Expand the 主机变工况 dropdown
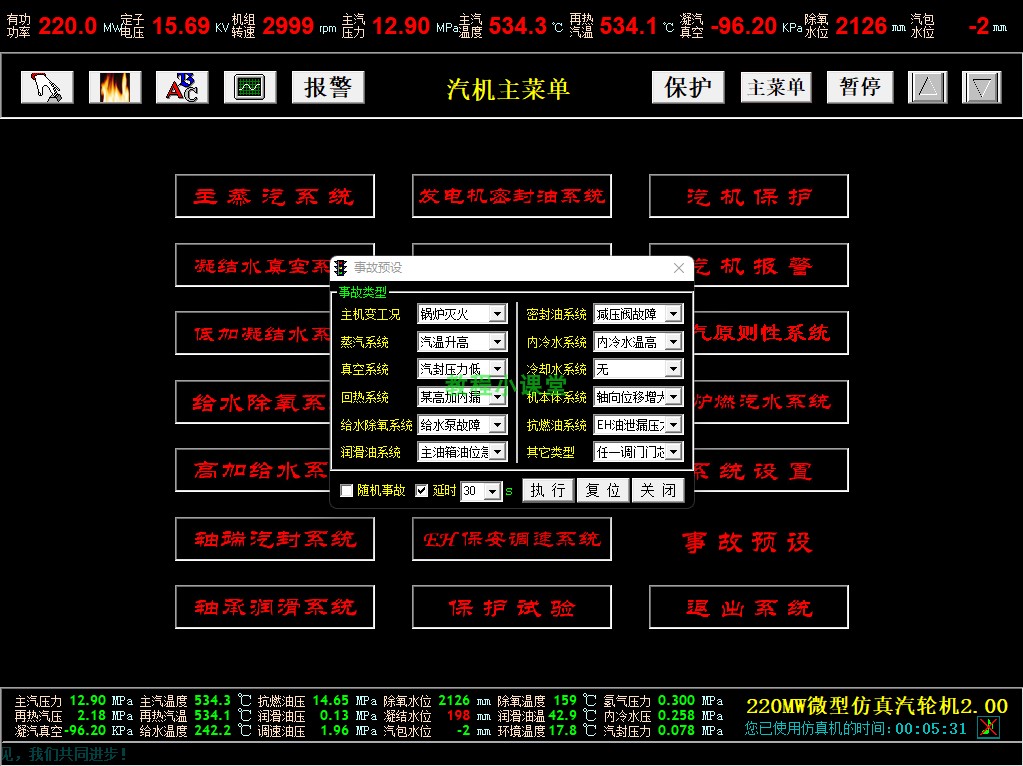This screenshot has width=1023, height=766. [498, 314]
